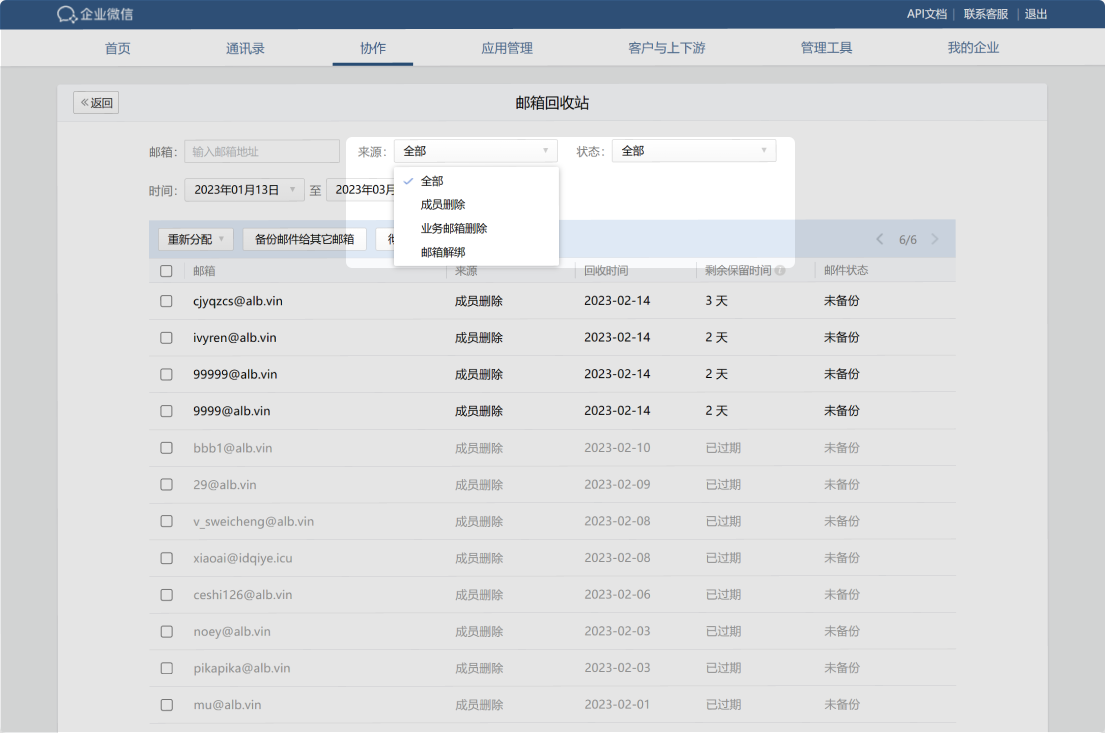The height and width of the screenshot is (733, 1105).
Task: Select 邮箱解绑 from the source menu
Action: tap(445, 252)
